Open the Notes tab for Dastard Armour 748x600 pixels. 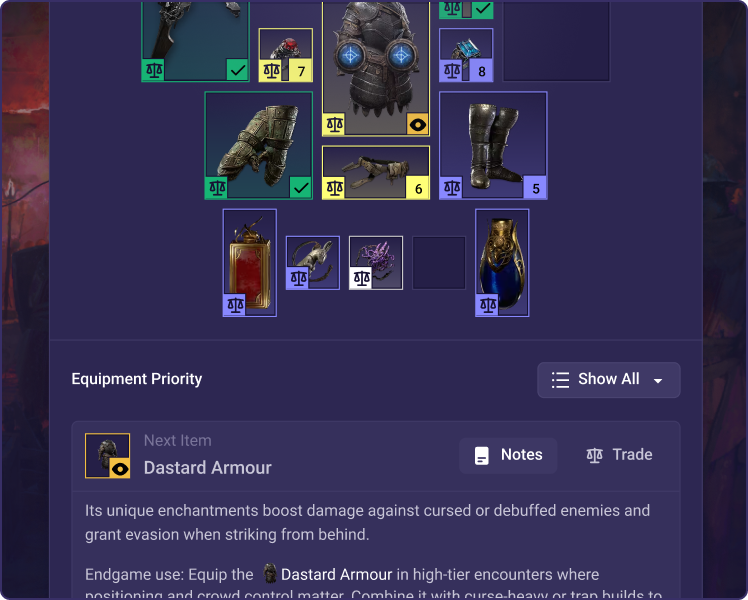click(508, 455)
